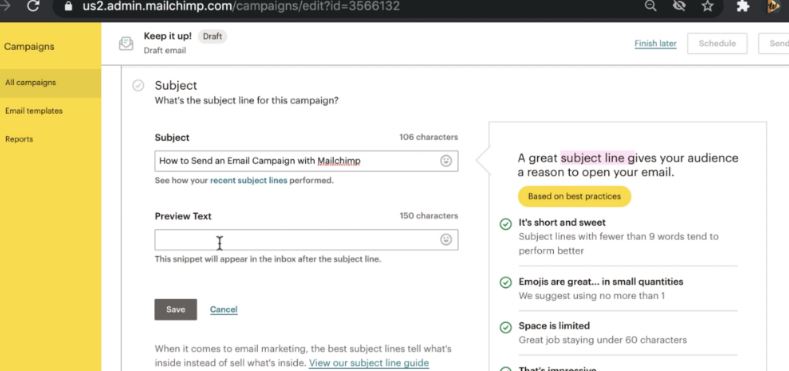Click the Draft email label under title
The width and height of the screenshot is (789, 371).
coord(165,50)
